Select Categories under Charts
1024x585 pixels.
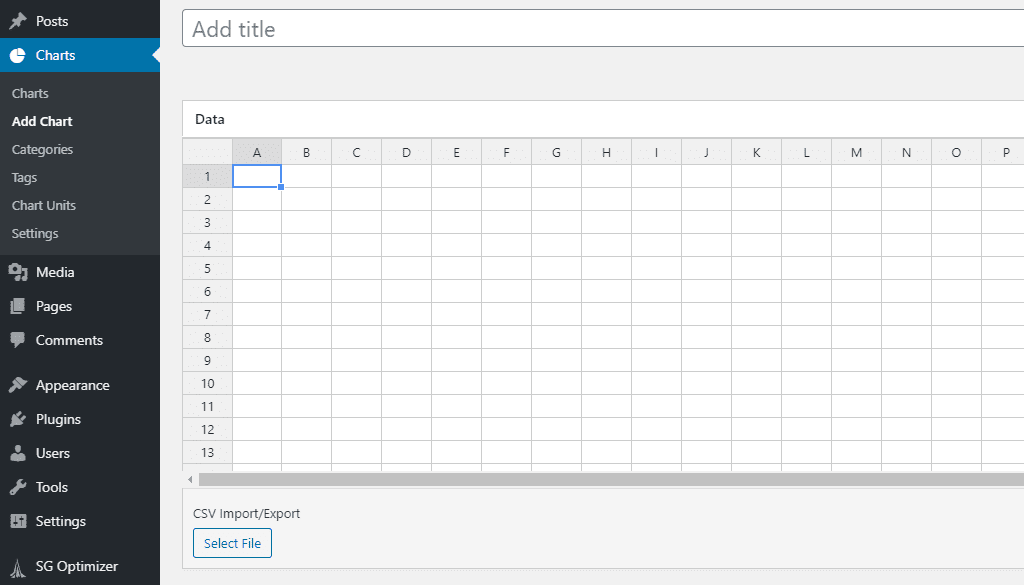[44, 149]
